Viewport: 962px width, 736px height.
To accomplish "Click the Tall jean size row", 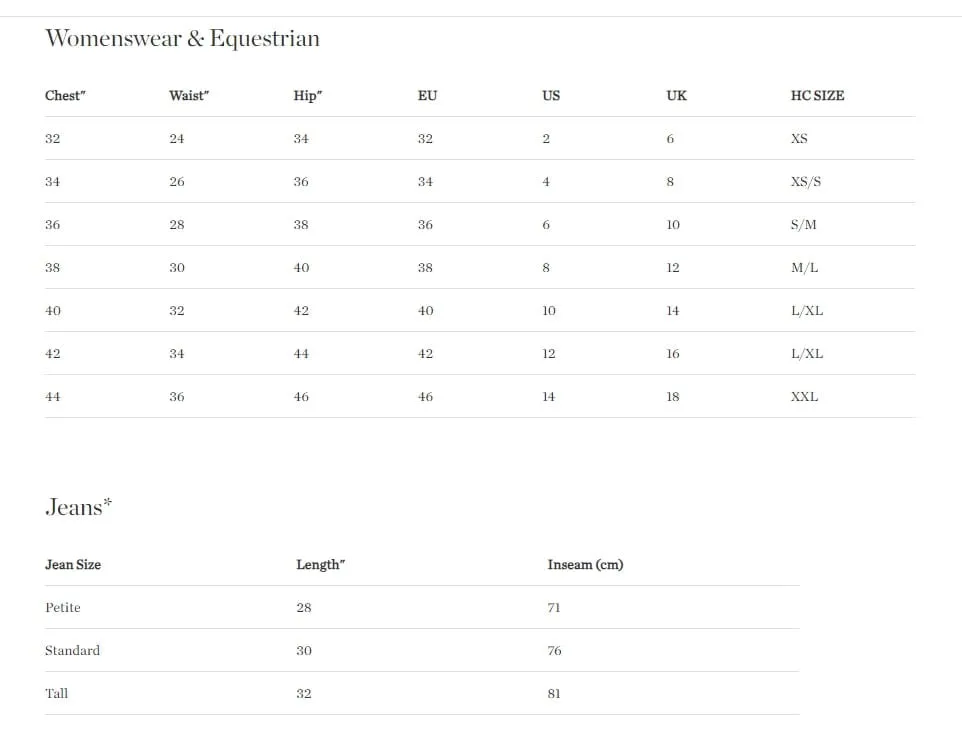I will (422, 693).
